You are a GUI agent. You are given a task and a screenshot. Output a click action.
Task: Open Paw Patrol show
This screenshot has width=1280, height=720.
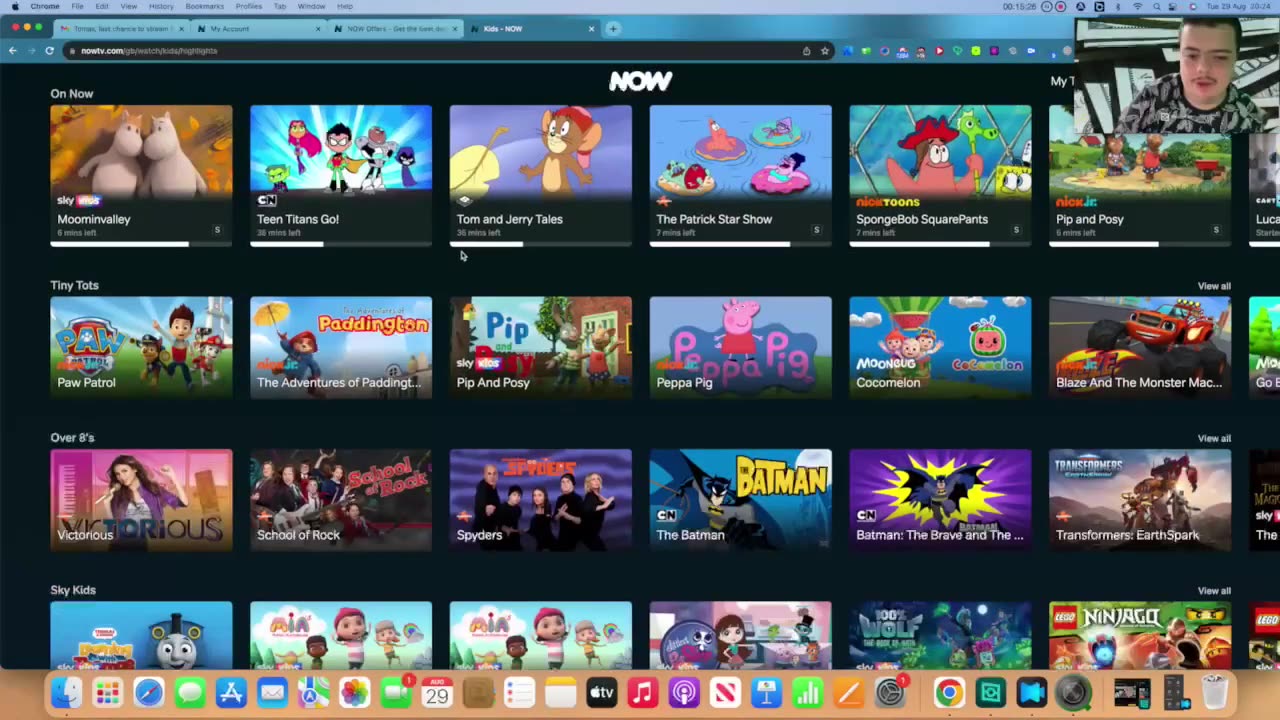pos(141,347)
